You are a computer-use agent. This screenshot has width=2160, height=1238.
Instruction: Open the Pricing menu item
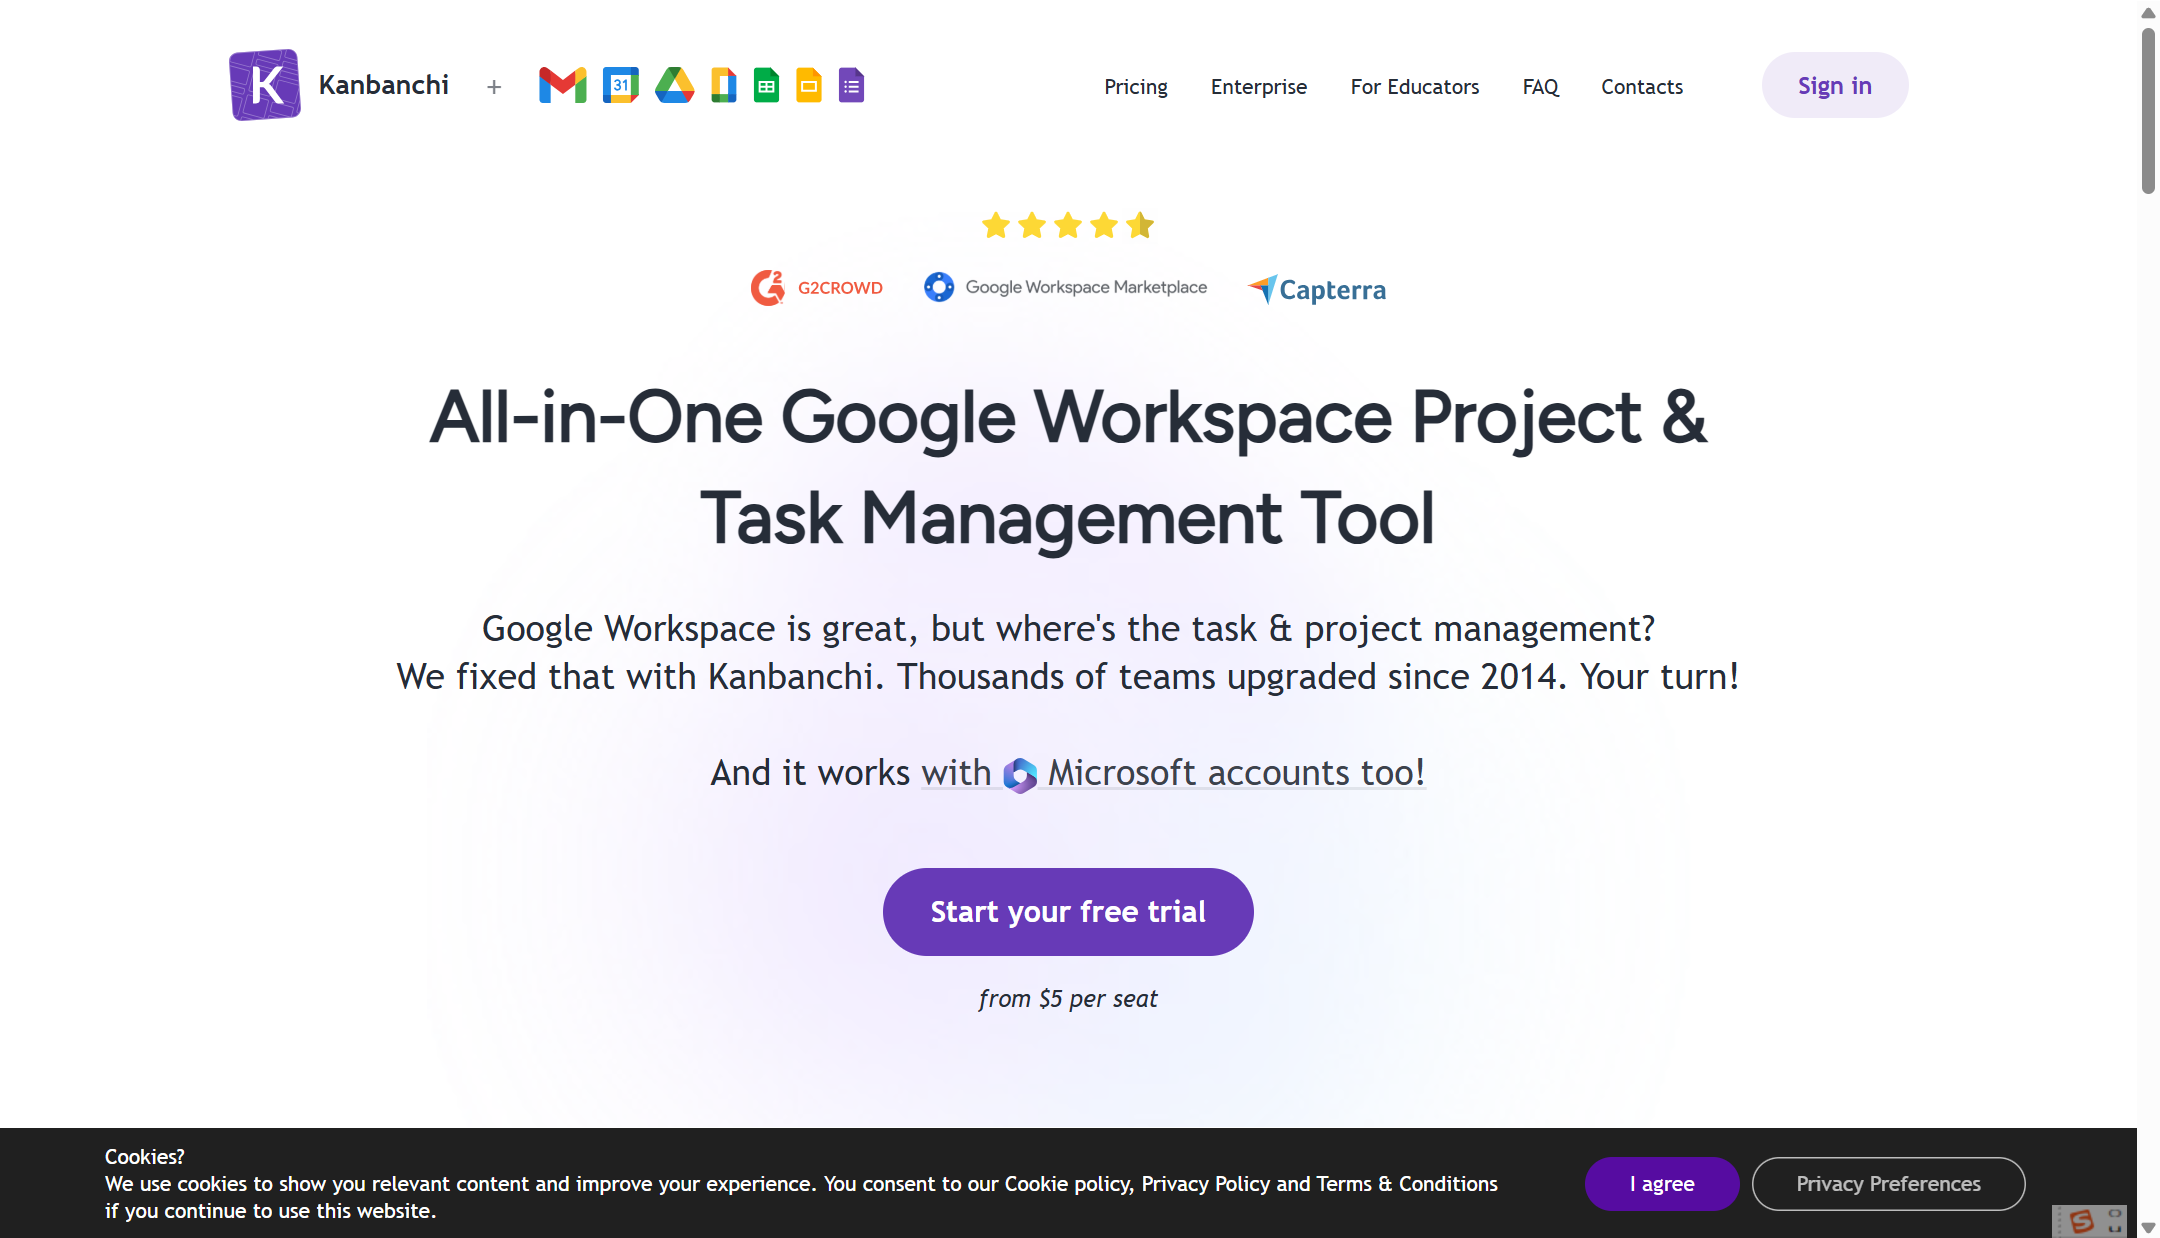(x=1135, y=87)
